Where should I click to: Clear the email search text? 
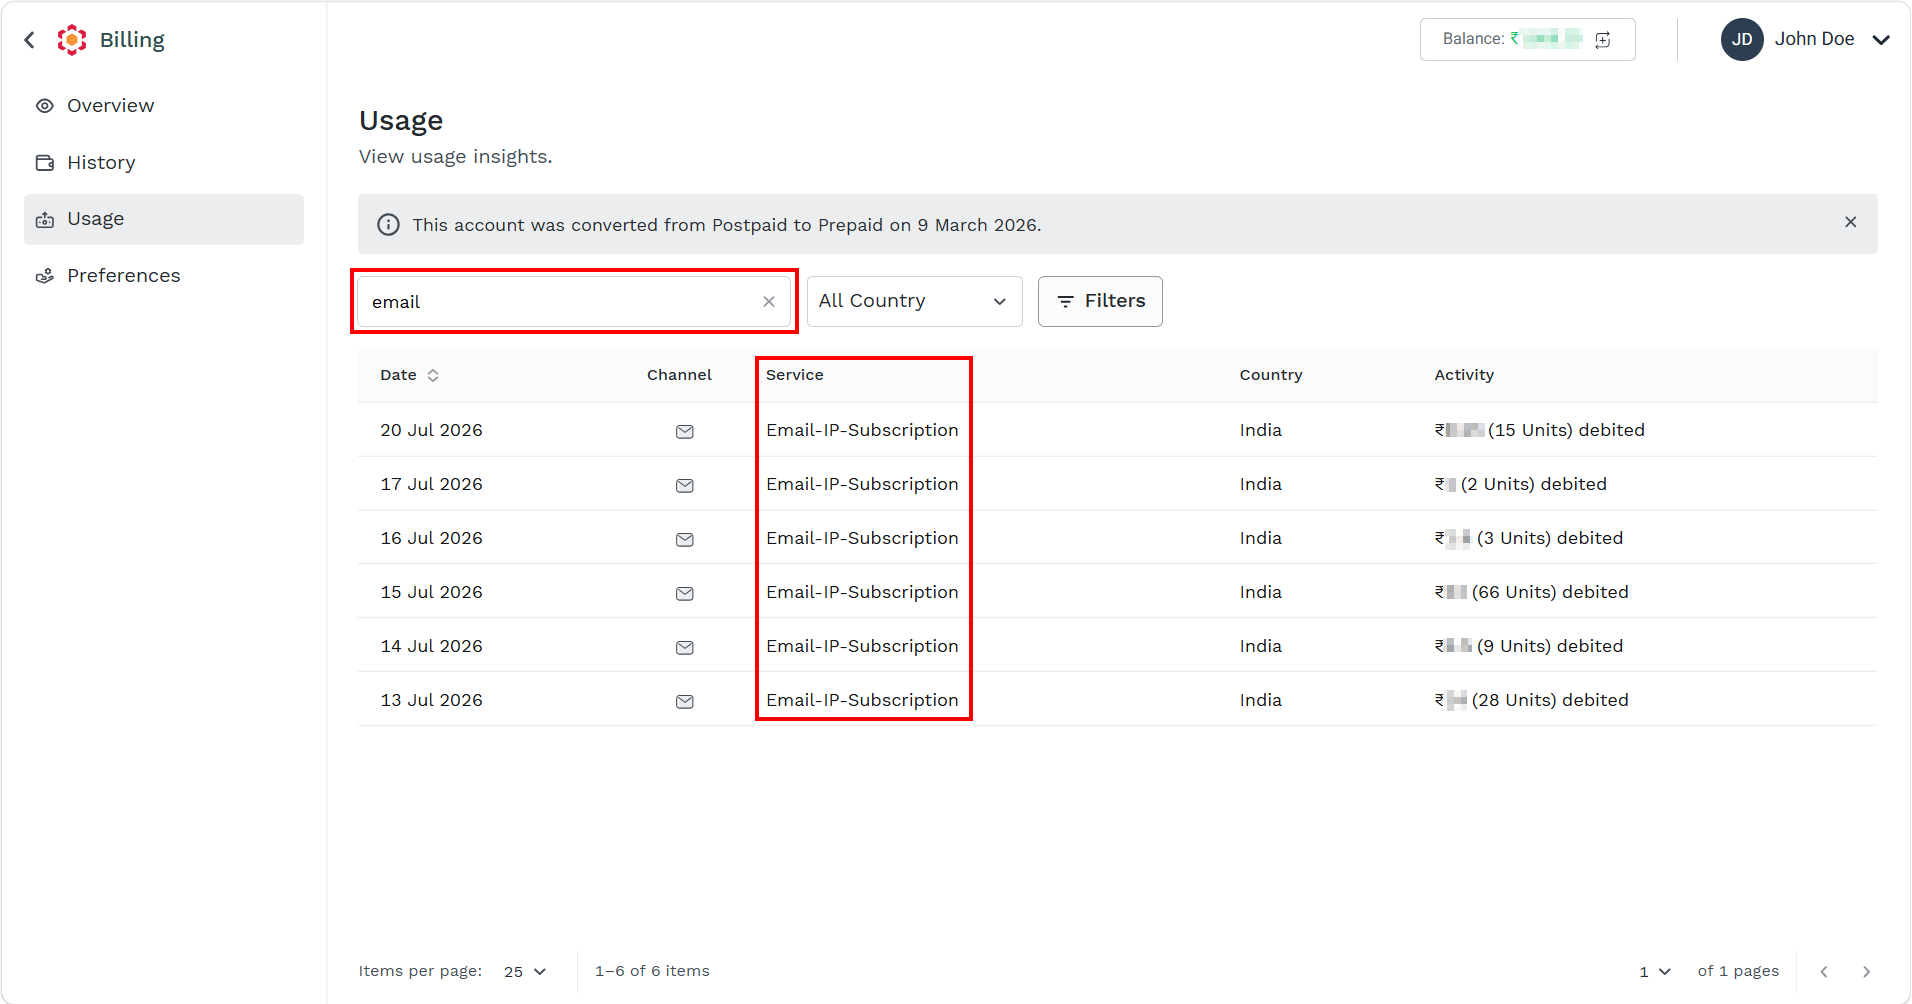769,302
